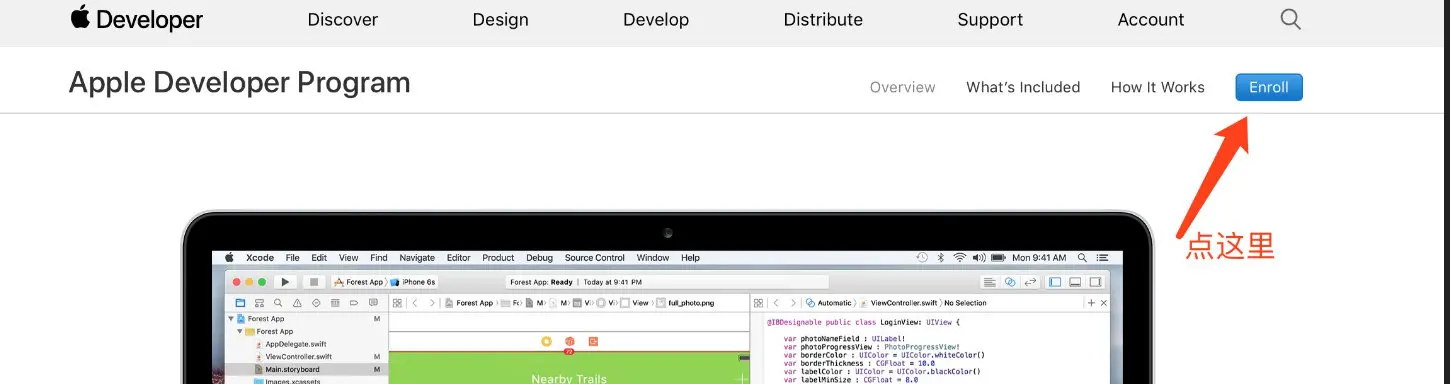Select the Overview tab
The width and height of the screenshot is (1450, 384).
[x=903, y=87]
